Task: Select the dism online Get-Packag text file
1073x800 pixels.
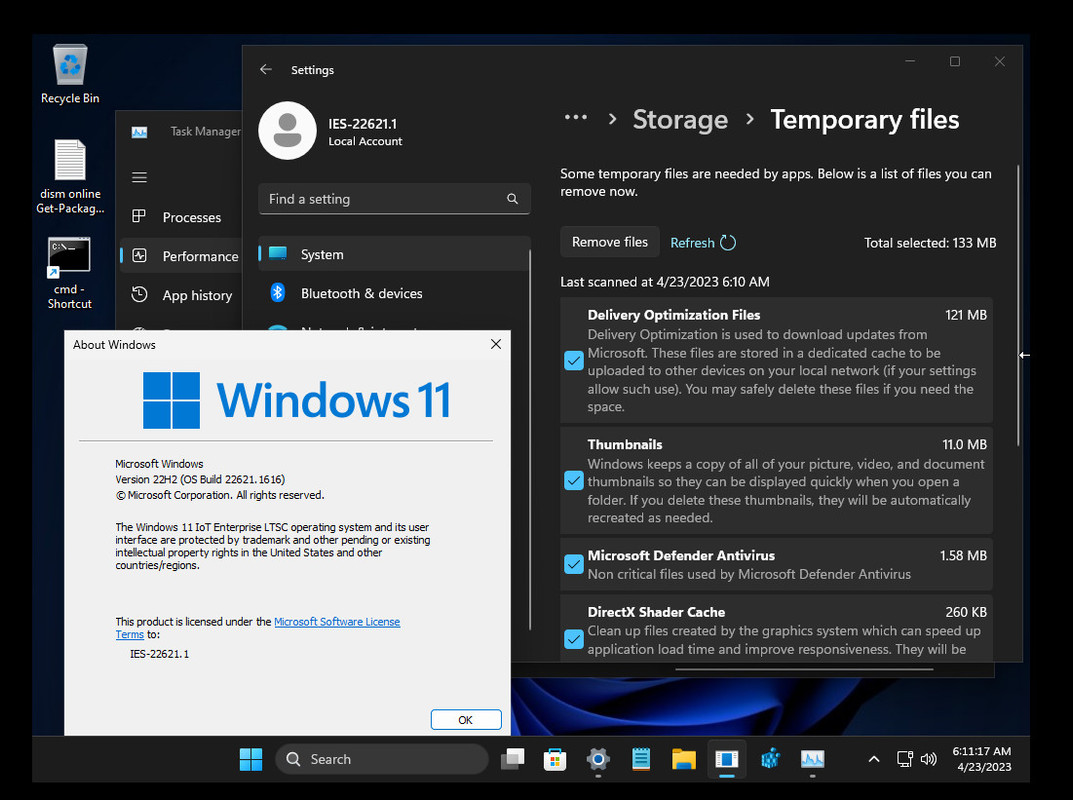Action: tap(70, 177)
